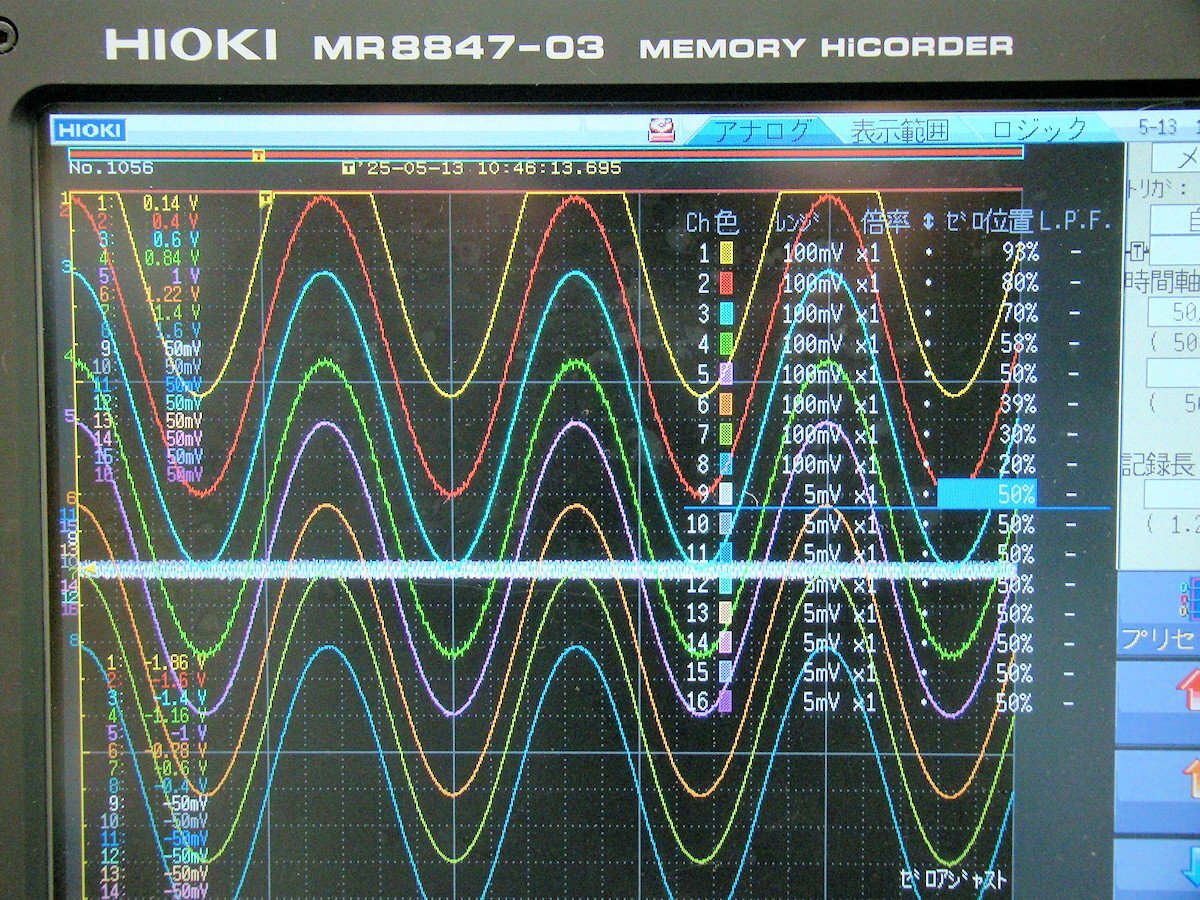
Task: Click the trigger T marker on the position bar
Action: [x=259, y=155]
